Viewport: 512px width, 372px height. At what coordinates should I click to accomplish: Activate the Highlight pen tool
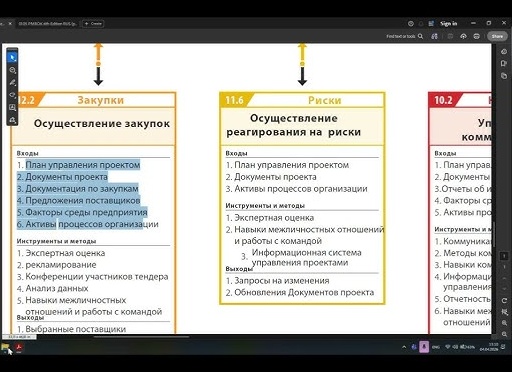click(12, 82)
